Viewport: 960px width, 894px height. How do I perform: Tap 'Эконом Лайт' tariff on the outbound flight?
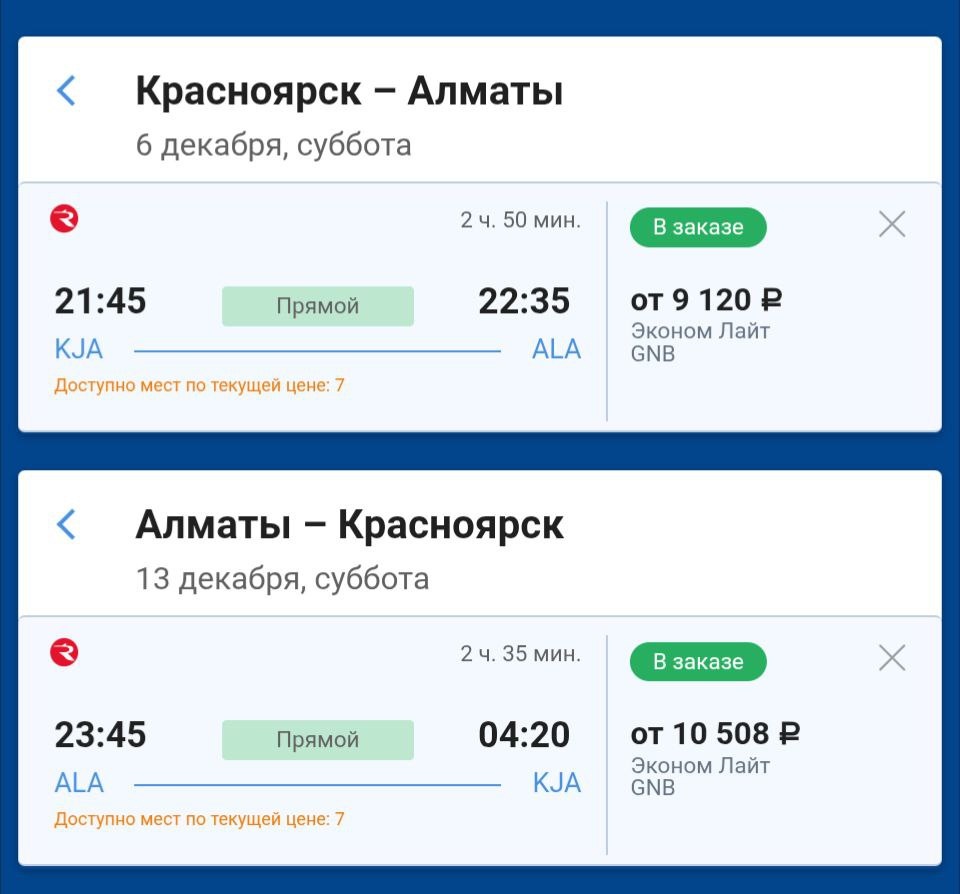pyautogui.click(x=700, y=331)
